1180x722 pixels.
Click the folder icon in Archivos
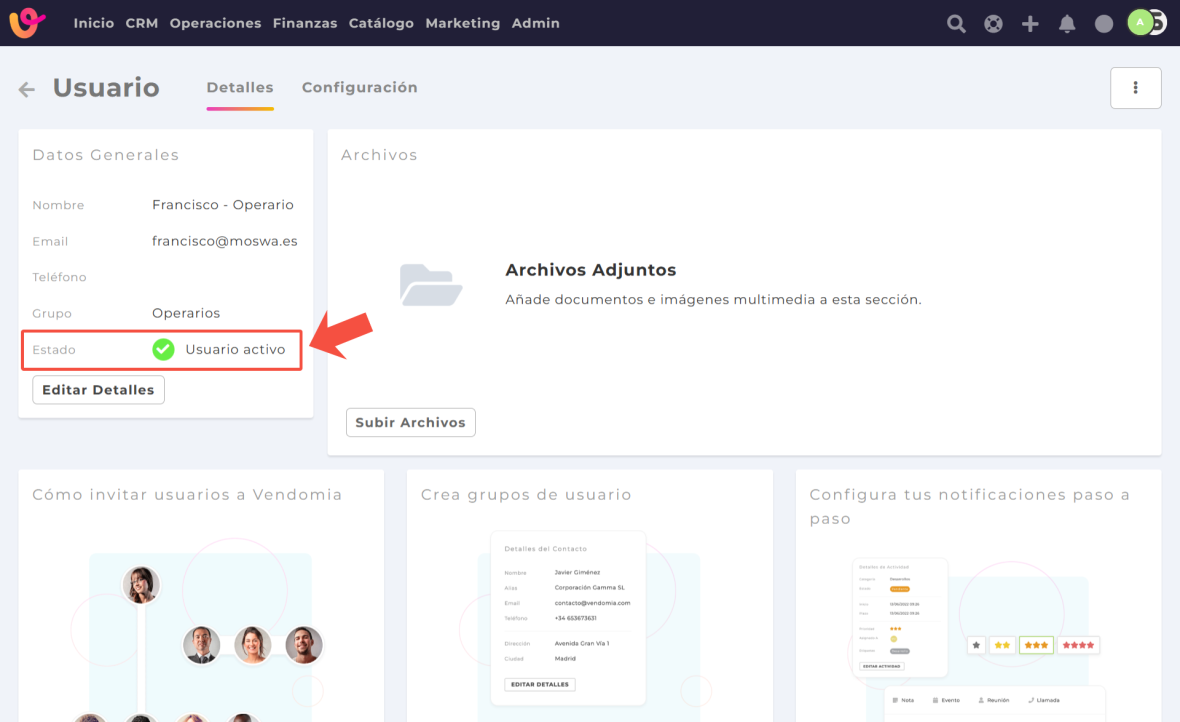(x=431, y=285)
